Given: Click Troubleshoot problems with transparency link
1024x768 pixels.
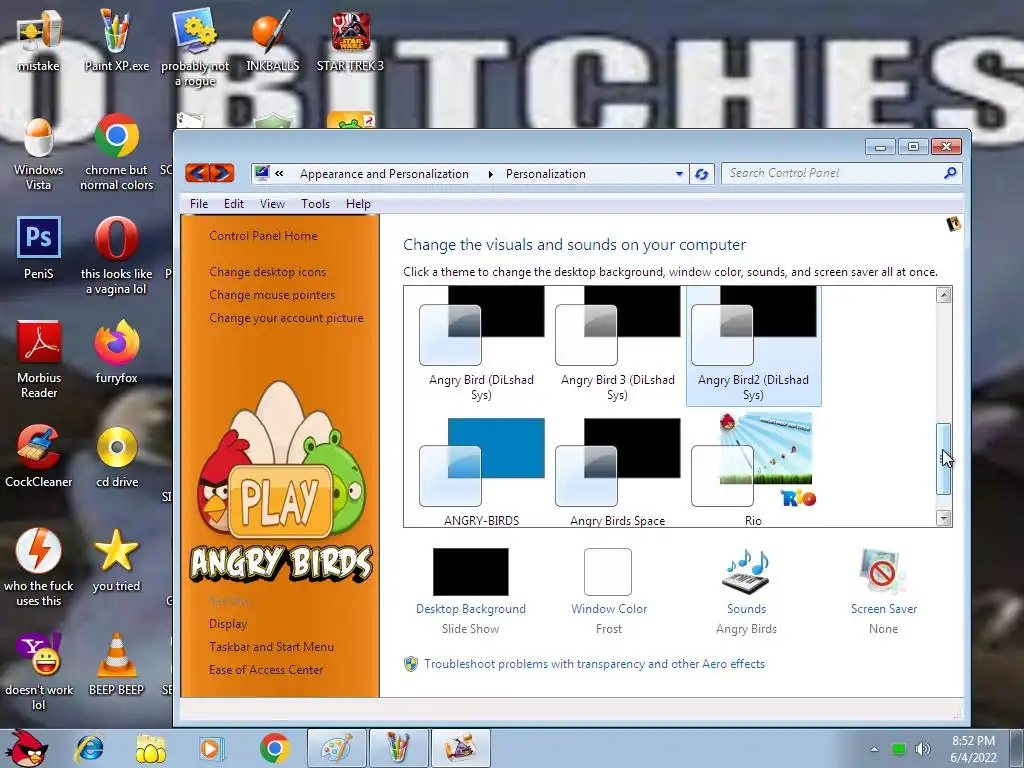Looking at the screenshot, I should coord(594,664).
